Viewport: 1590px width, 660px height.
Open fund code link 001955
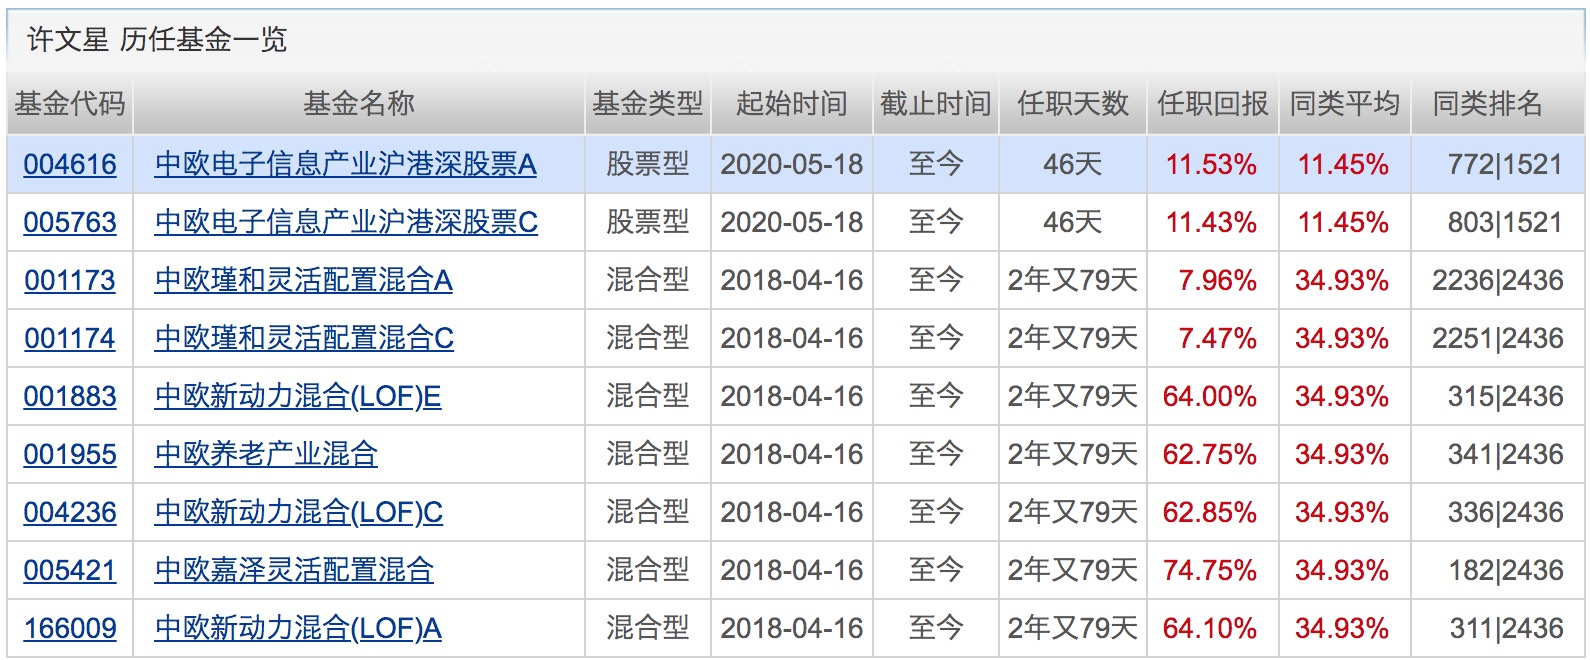point(70,454)
